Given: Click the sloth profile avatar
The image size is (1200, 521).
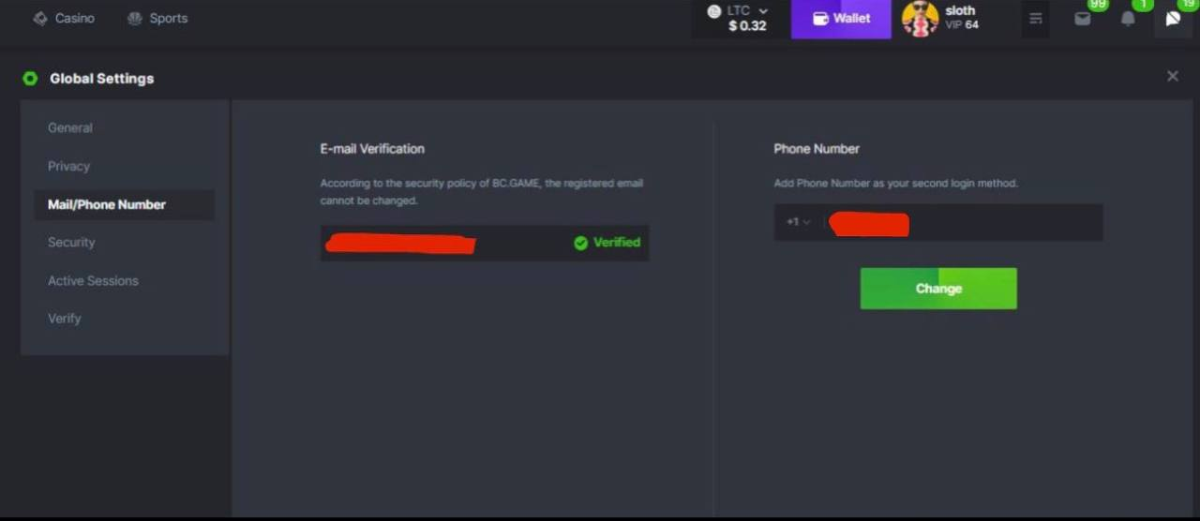Looking at the screenshot, I should pyautogui.click(x=919, y=19).
